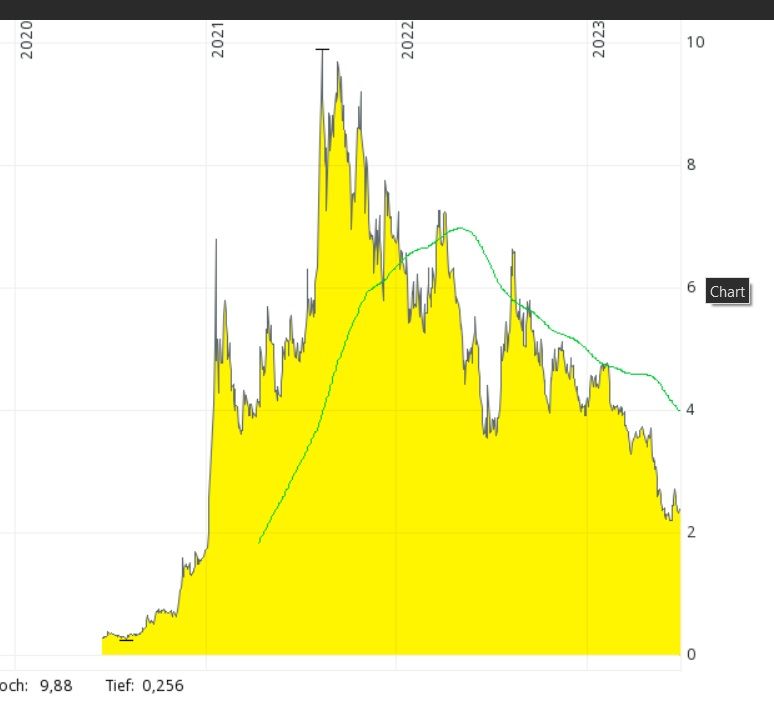Click the low marker near the chart start
Image resolution: width=774 pixels, height=707 pixels.
126,640
